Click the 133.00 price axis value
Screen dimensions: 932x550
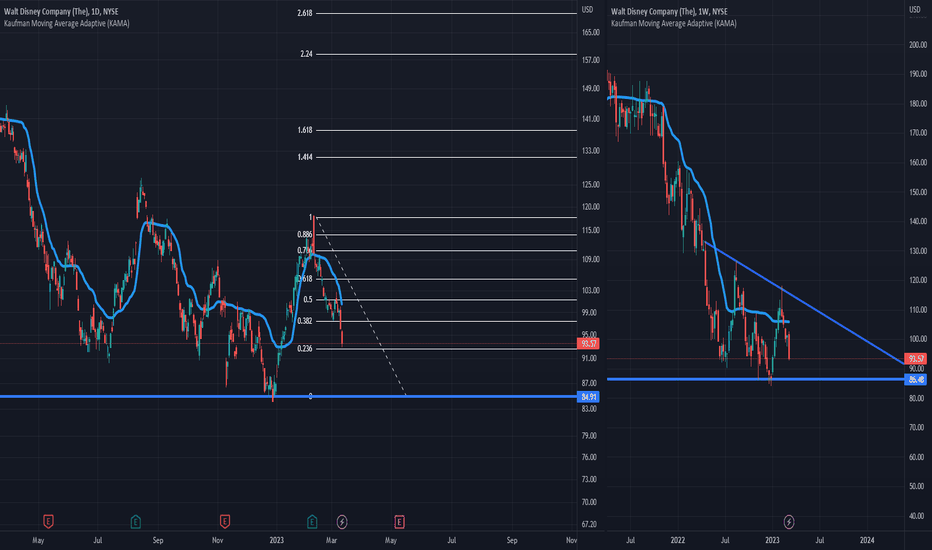tap(590, 151)
